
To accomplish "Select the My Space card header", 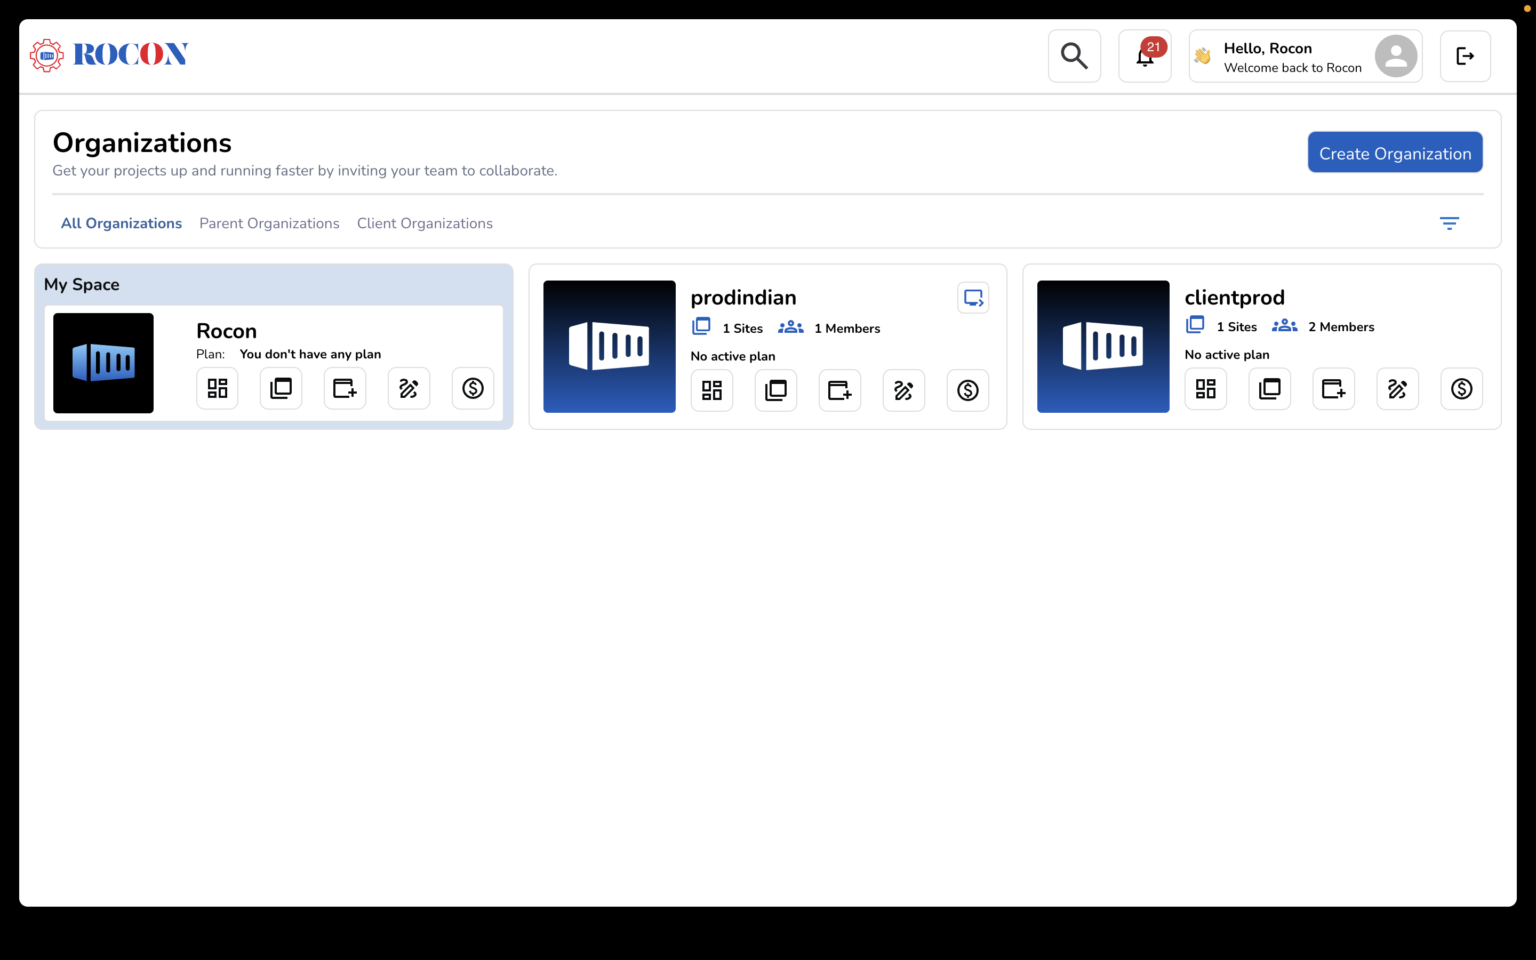I will click(x=82, y=284).
